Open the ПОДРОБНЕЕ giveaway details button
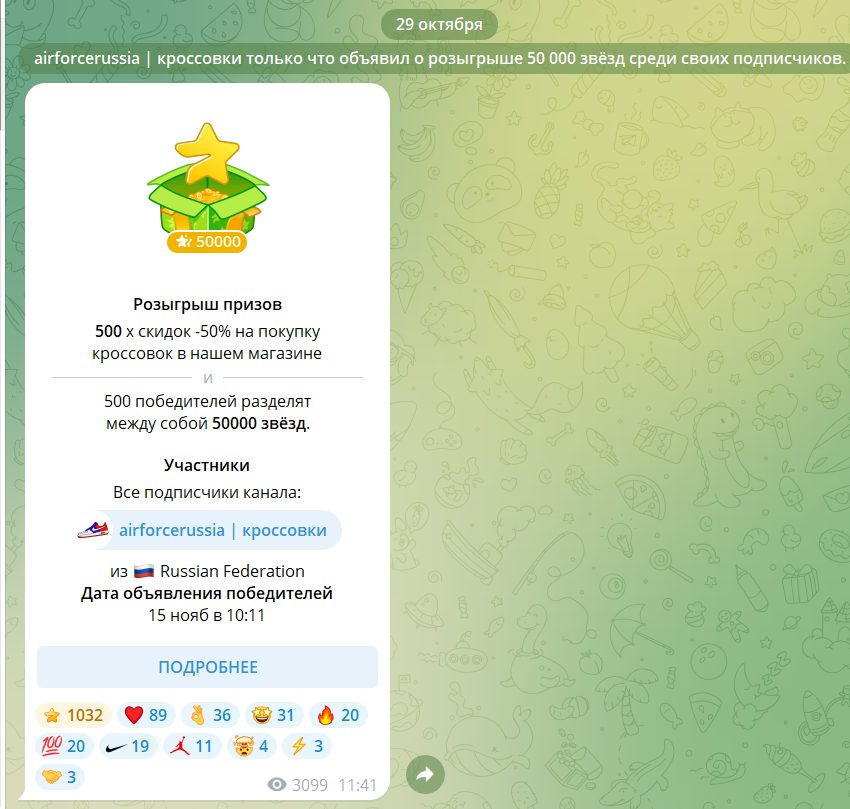 click(x=208, y=667)
